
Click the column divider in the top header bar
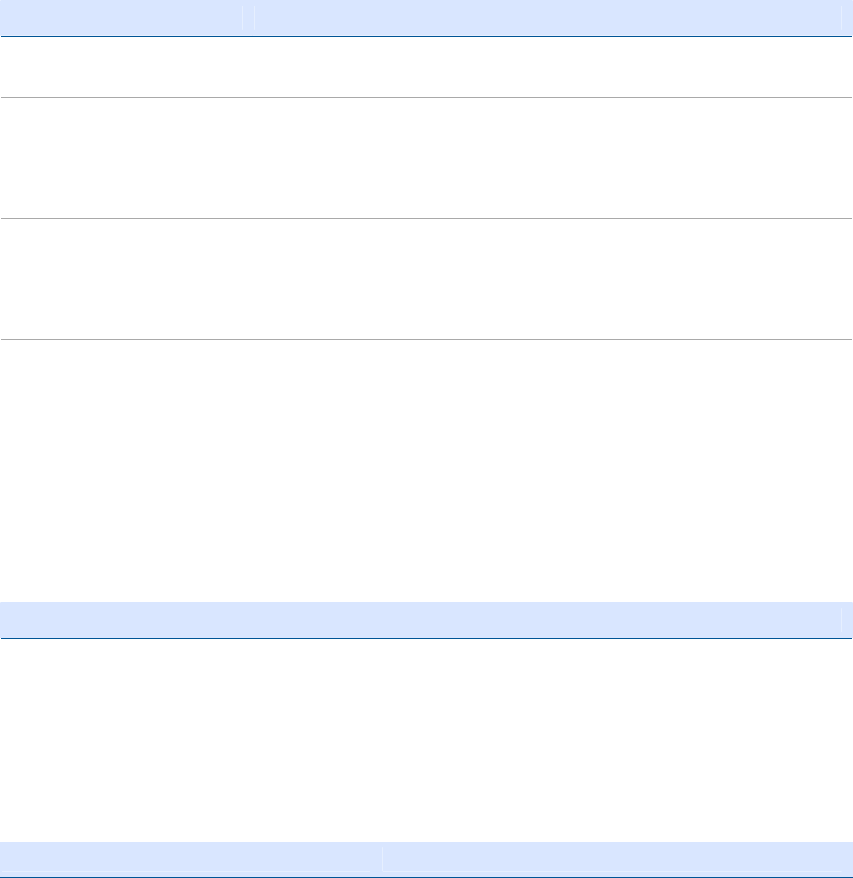[248, 18]
